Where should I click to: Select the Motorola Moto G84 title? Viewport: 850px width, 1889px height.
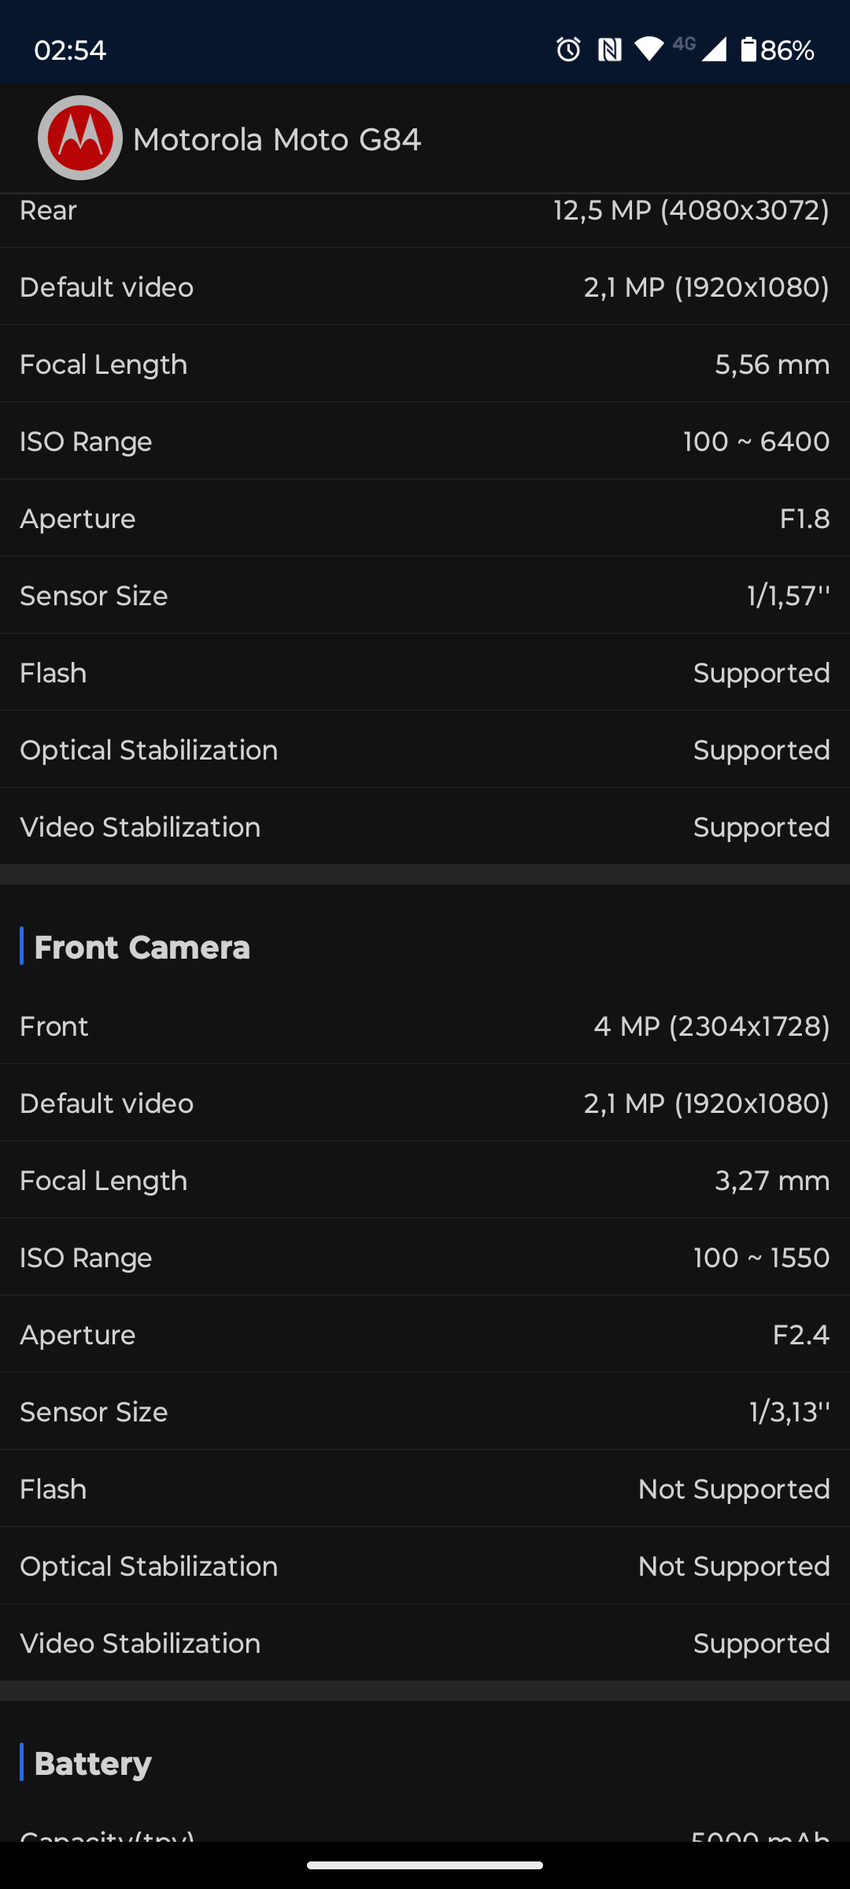pyautogui.click(x=277, y=140)
